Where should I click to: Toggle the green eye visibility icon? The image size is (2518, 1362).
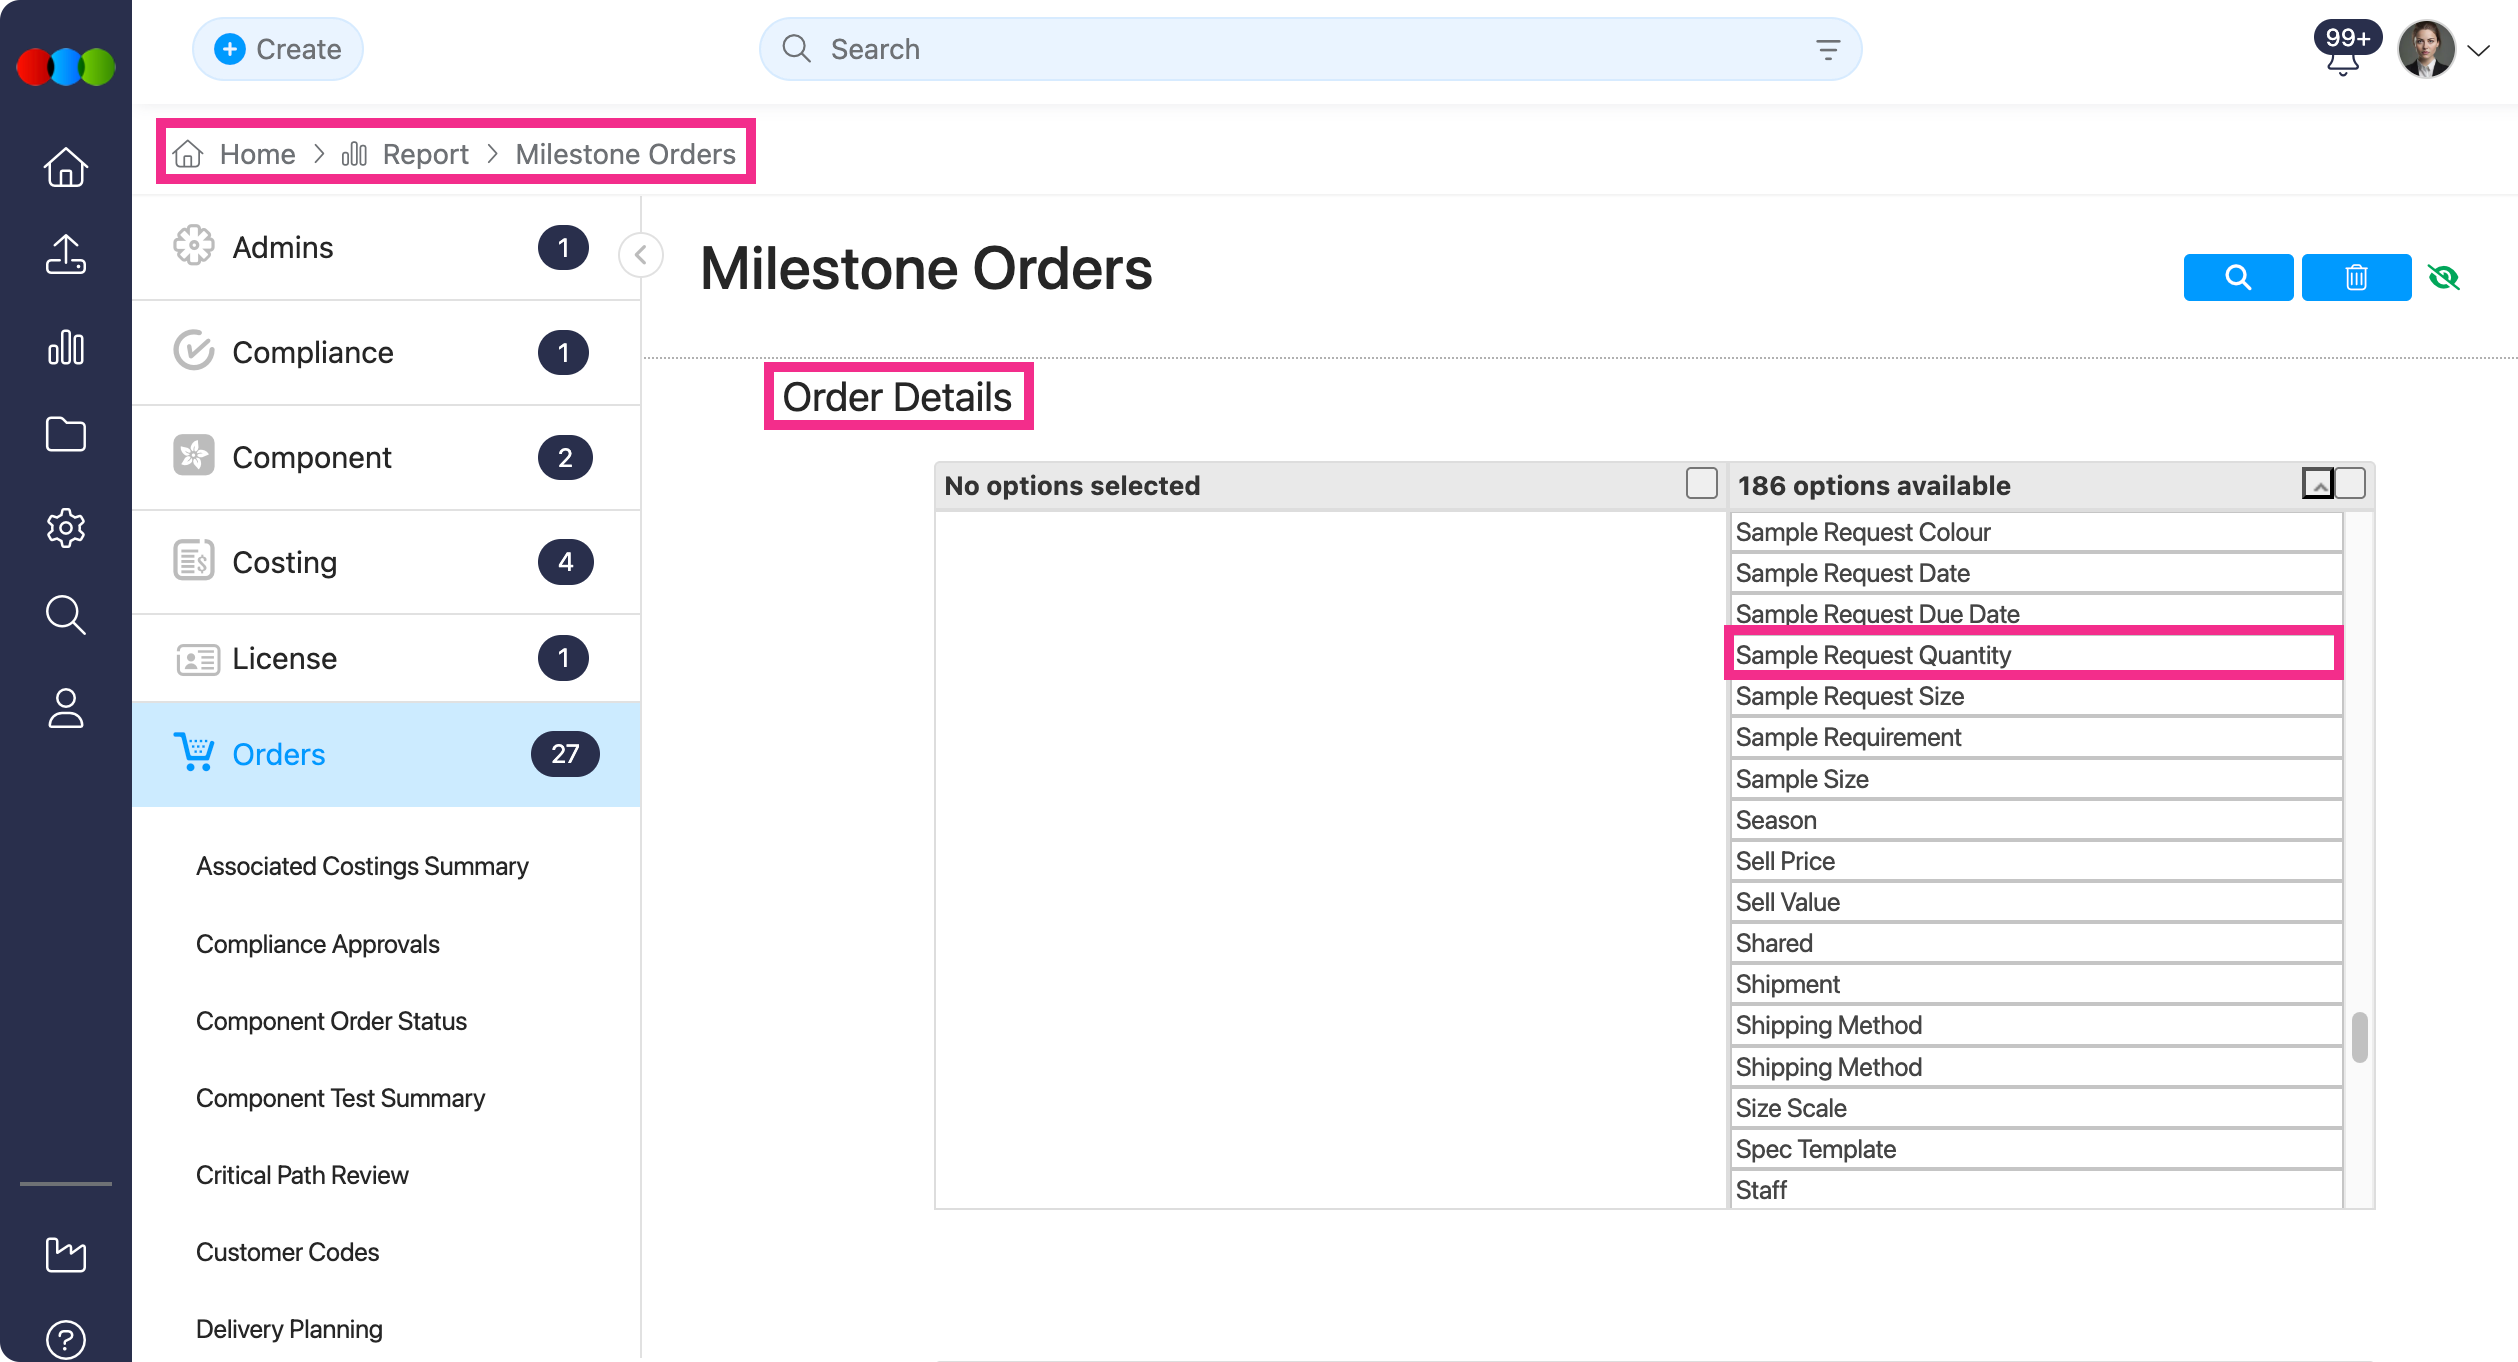[x=2443, y=277]
